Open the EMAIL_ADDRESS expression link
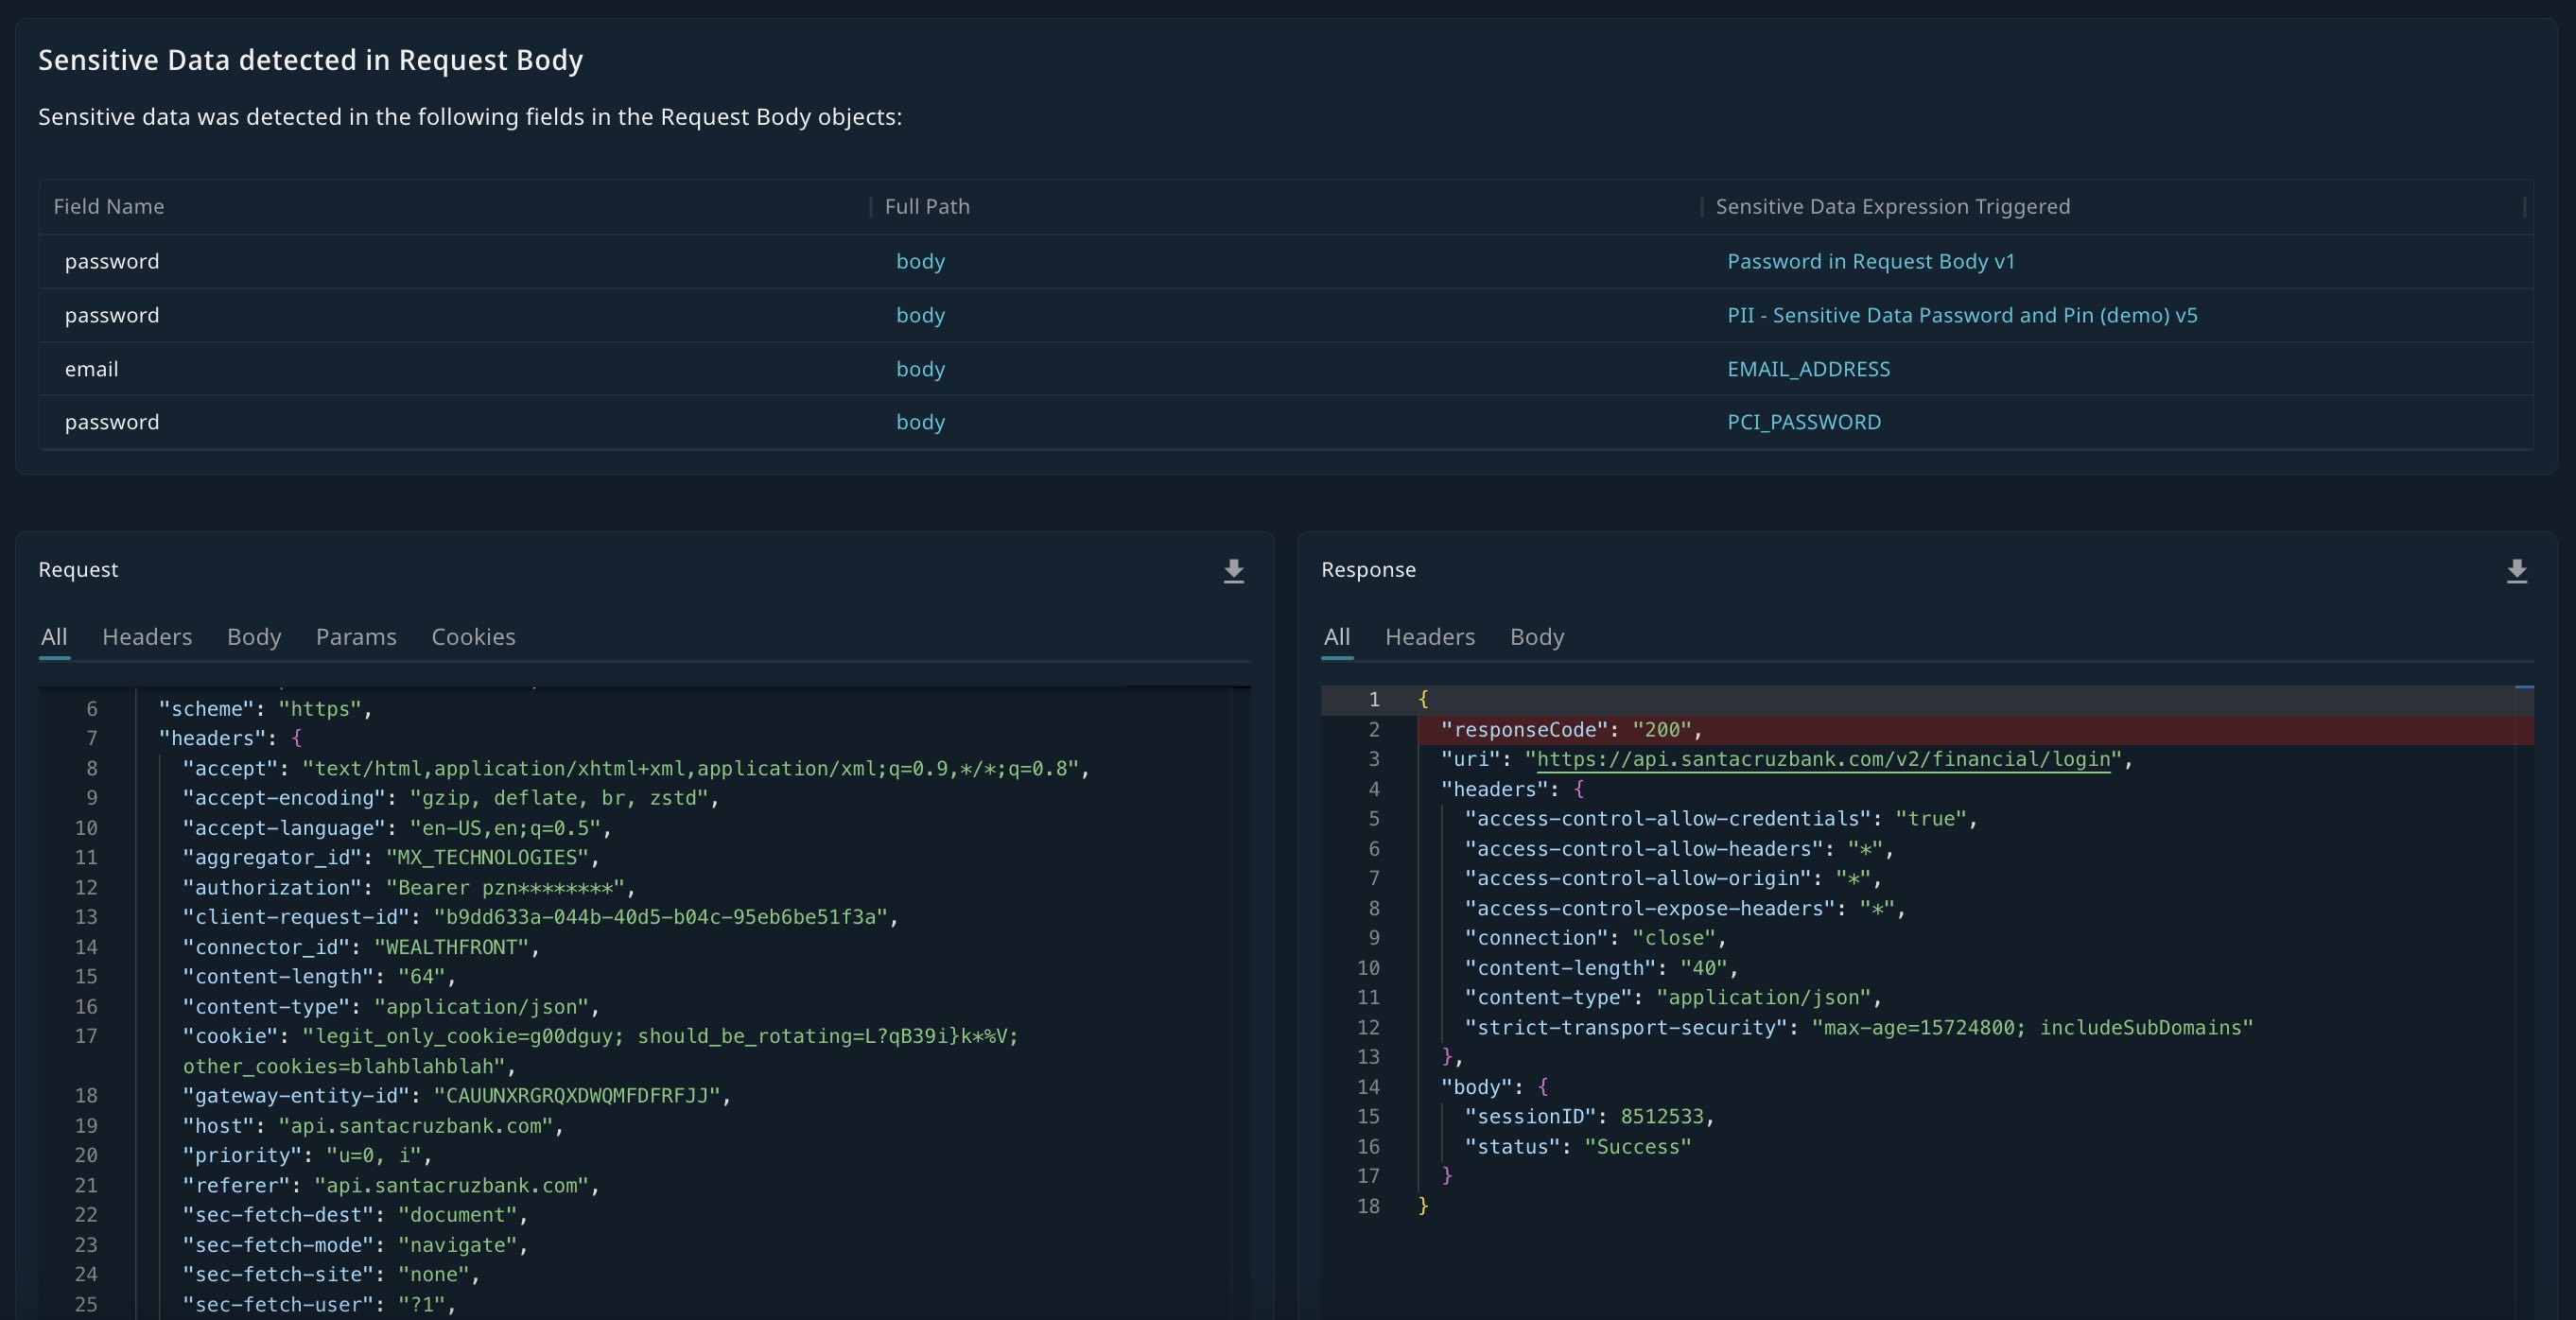The width and height of the screenshot is (2576, 1320). 1808,369
